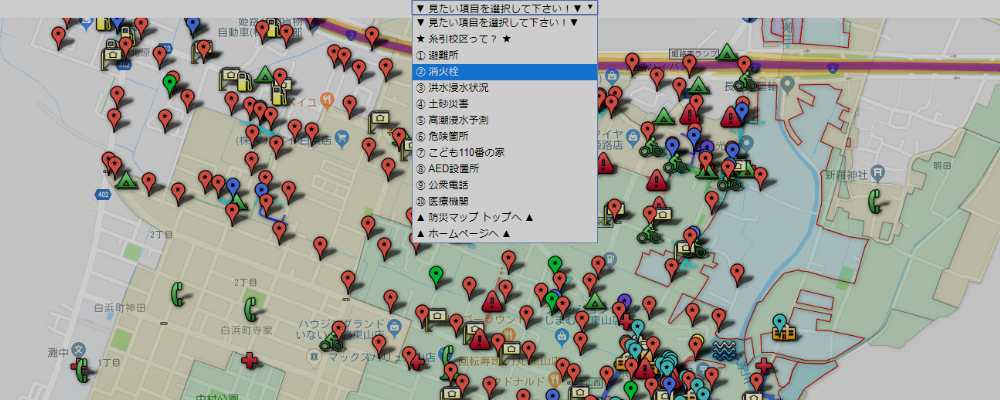Open the 見たい項目を選択して下さい dropdown
This screenshot has height=400, width=1000.
(x=505, y=7)
